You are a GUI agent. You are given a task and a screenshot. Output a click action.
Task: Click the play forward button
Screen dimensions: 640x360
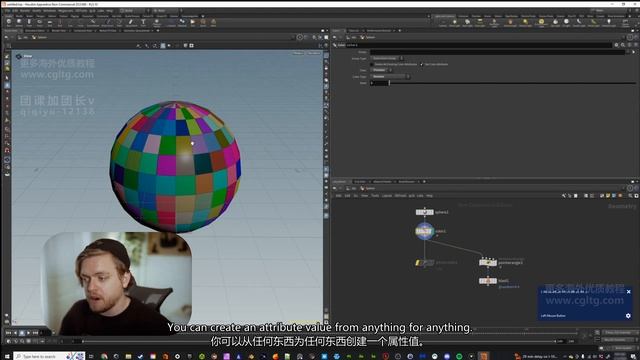click(29, 333)
